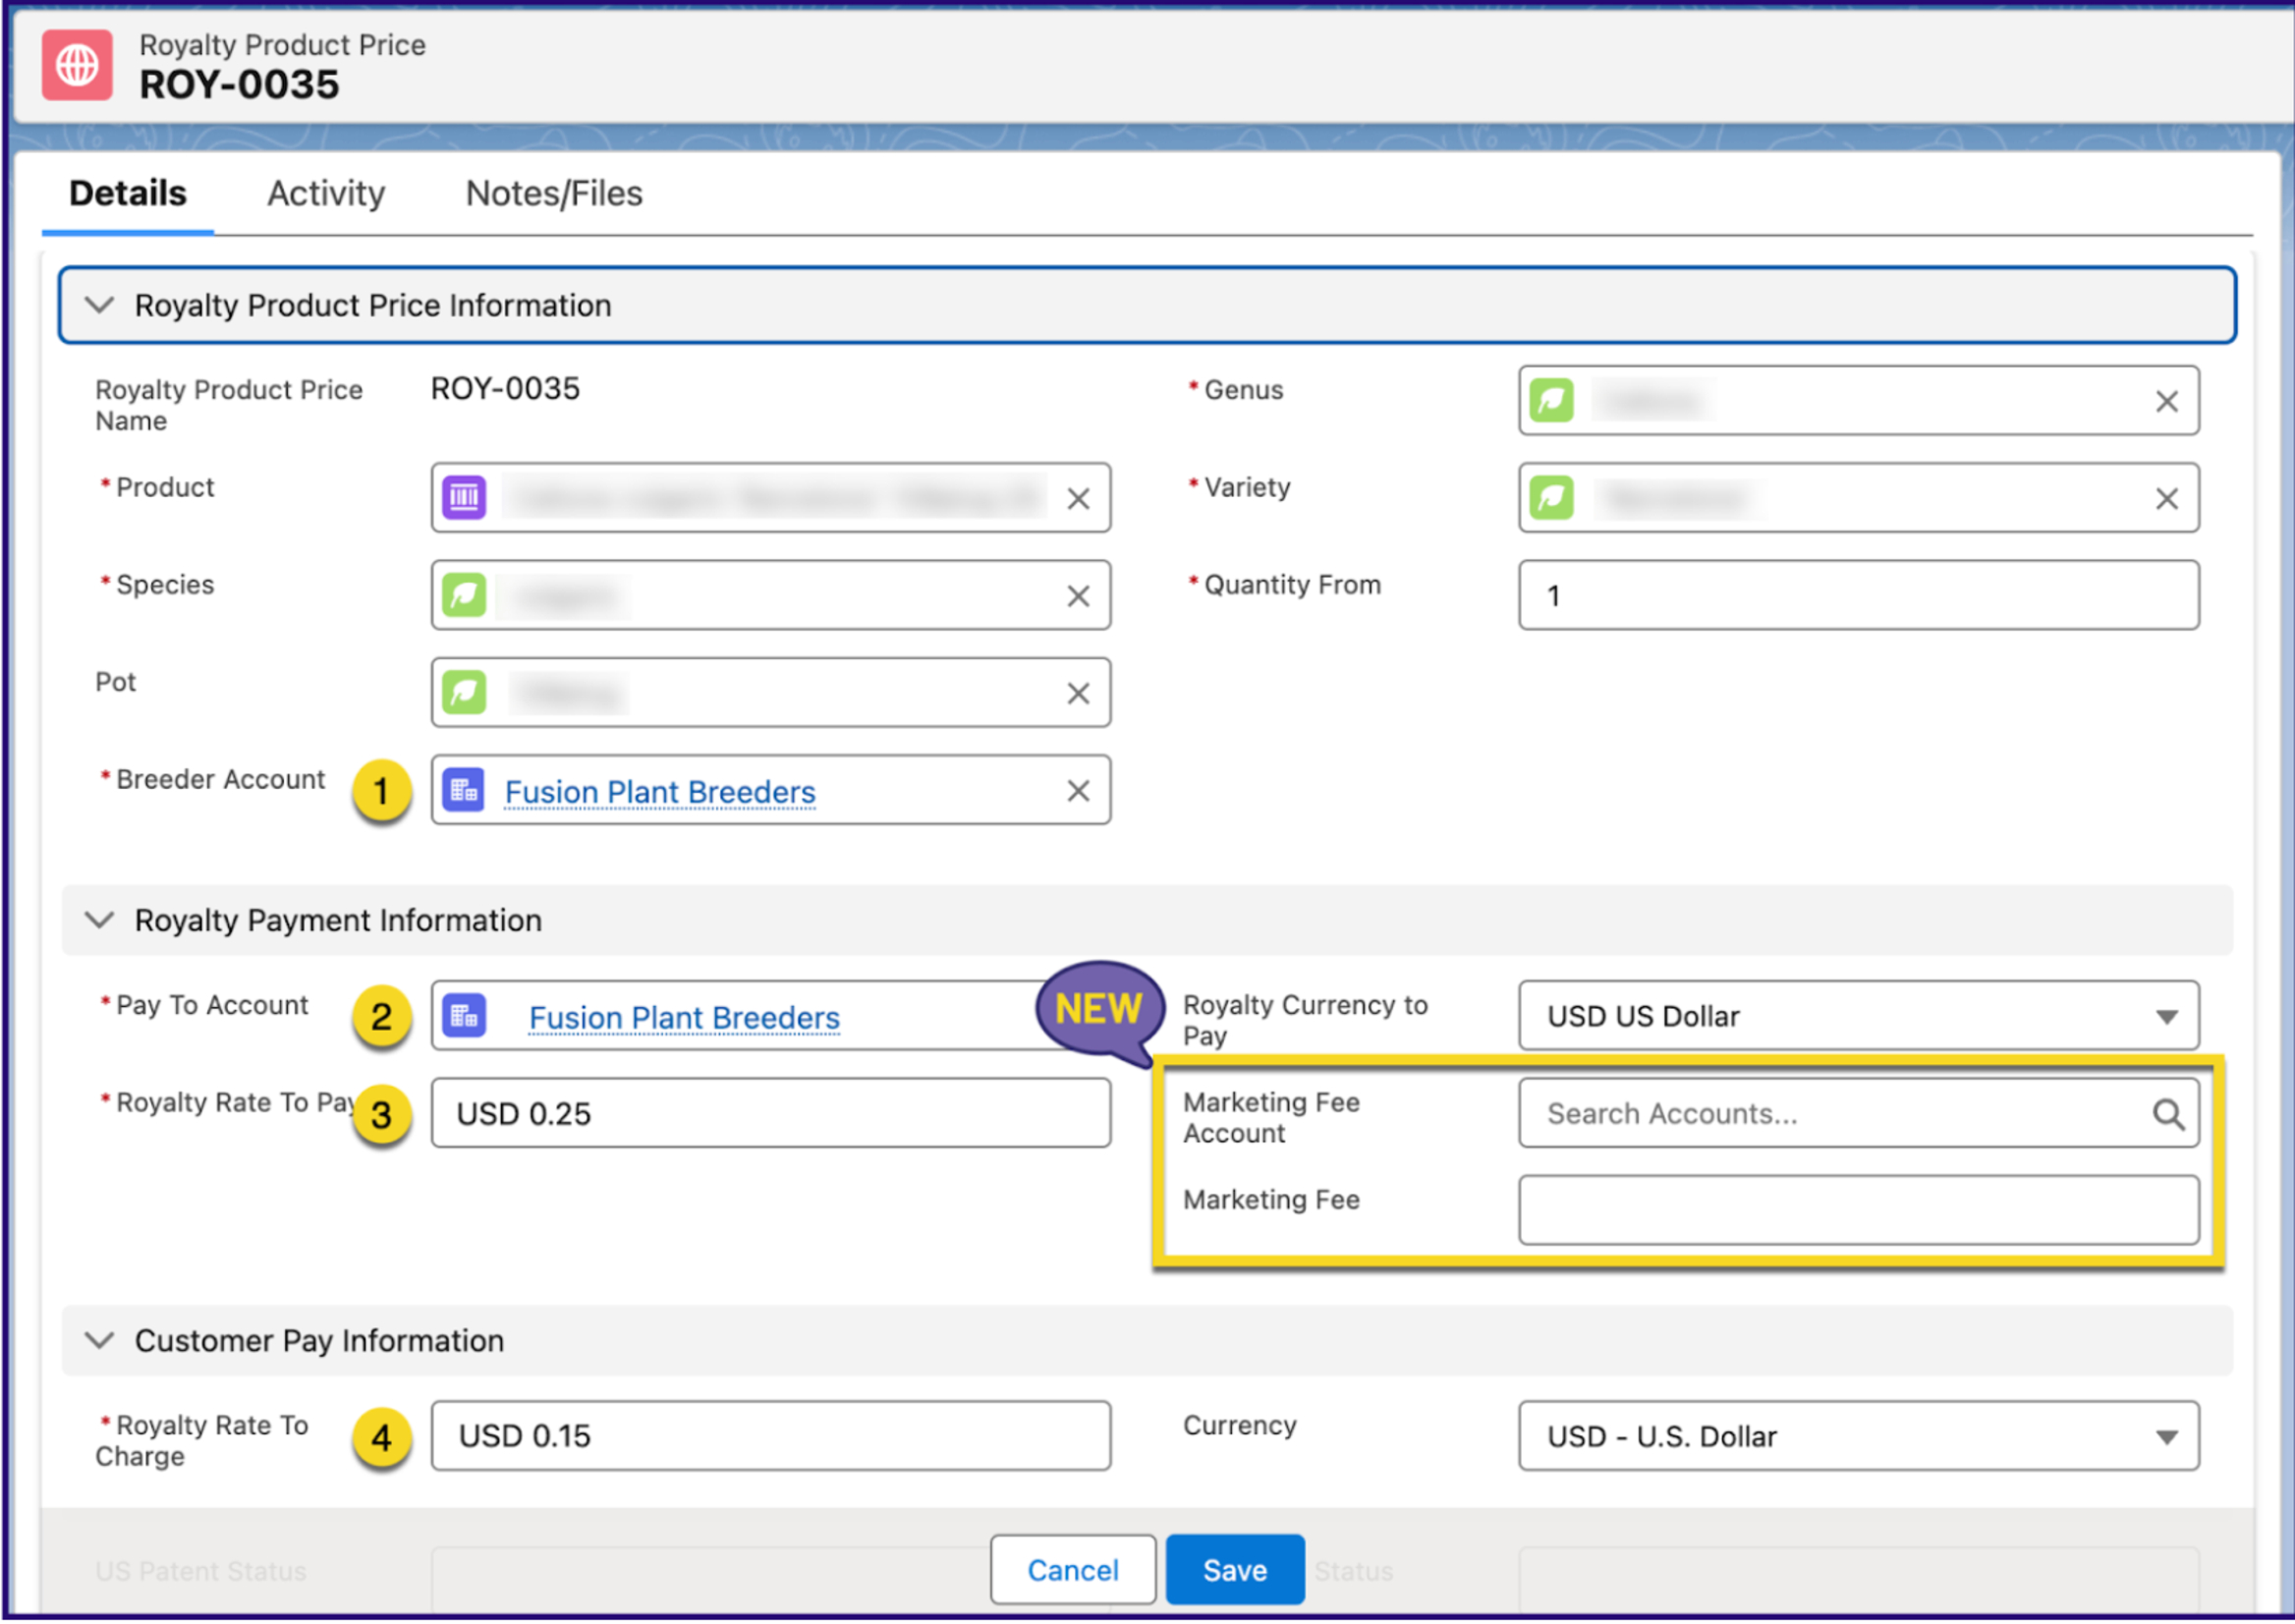This screenshot has width=2295, height=1624.
Task: Click the ROY-0035 Royalty Product Price Name value
Action: click(505, 389)
